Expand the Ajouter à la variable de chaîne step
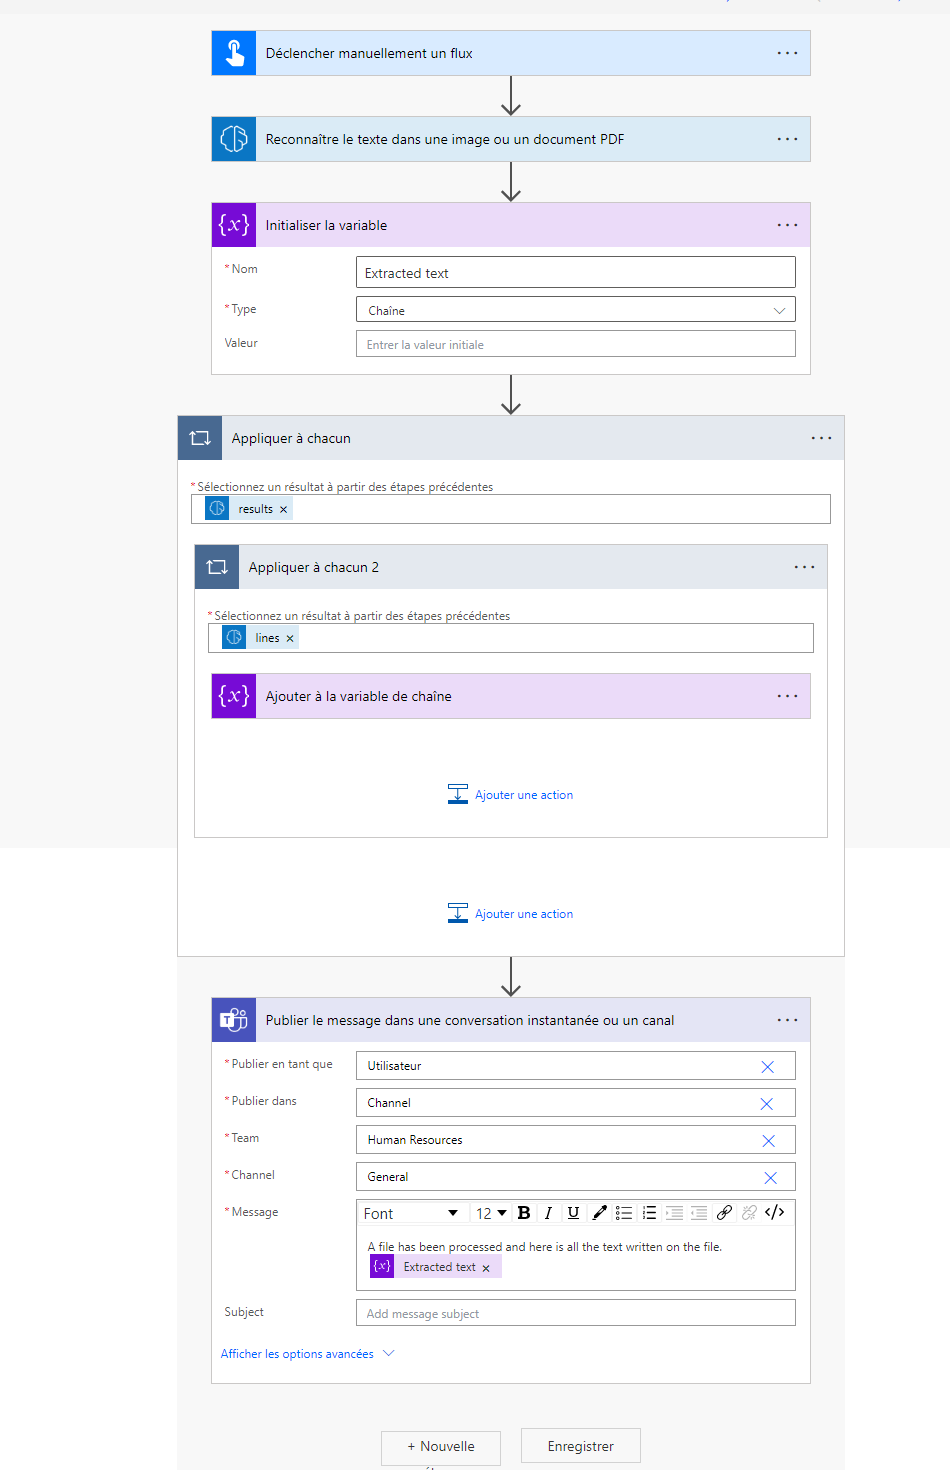 tap(511, 696)
